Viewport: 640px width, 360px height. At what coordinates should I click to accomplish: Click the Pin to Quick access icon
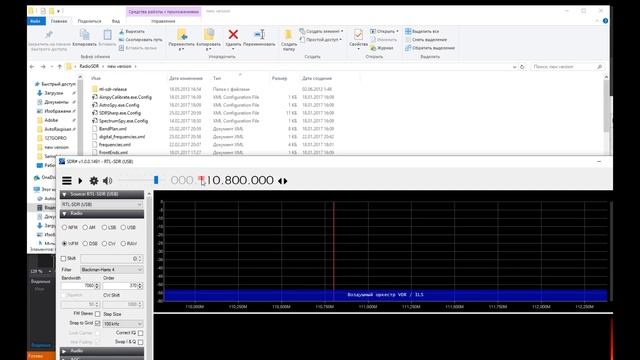tap(49, 35)
